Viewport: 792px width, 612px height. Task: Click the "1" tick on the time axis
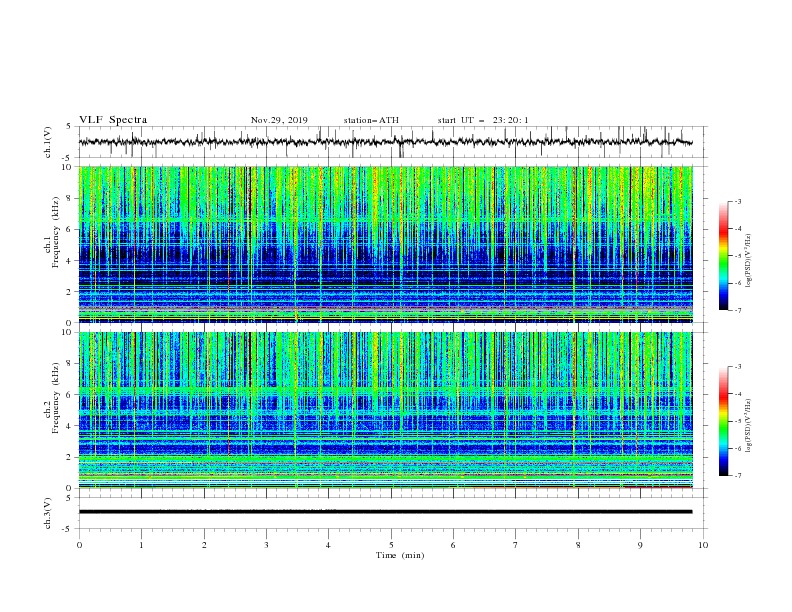point(142,545)
